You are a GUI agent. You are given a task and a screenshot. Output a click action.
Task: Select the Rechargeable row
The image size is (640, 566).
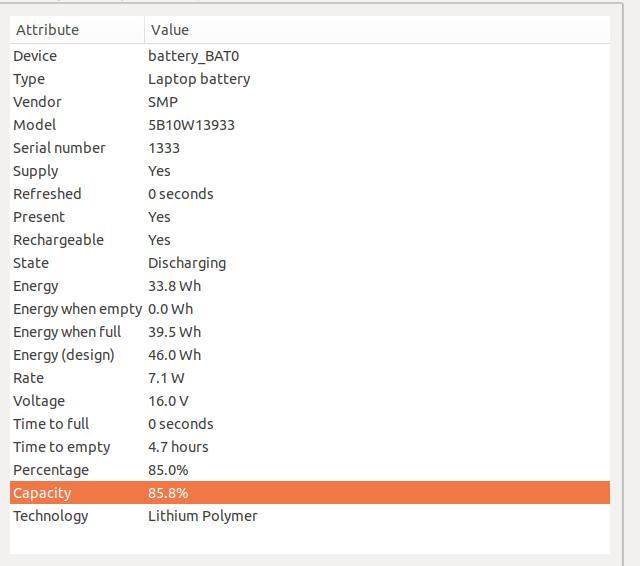(x=310, y=240)
